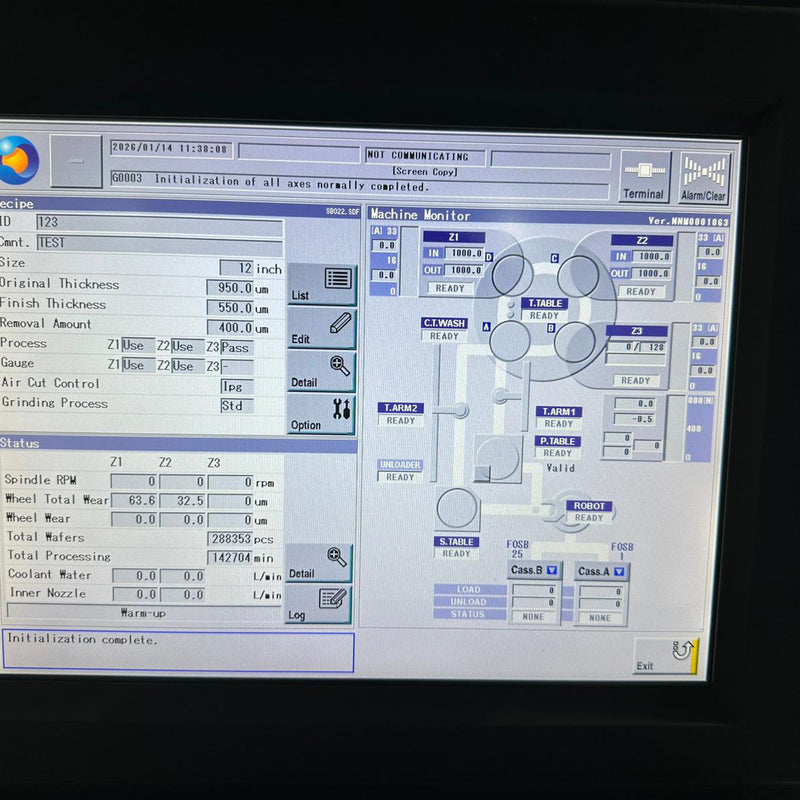800x800 pixels.
Task: Click the Warm-up status bar
Action: coord(143,613)
